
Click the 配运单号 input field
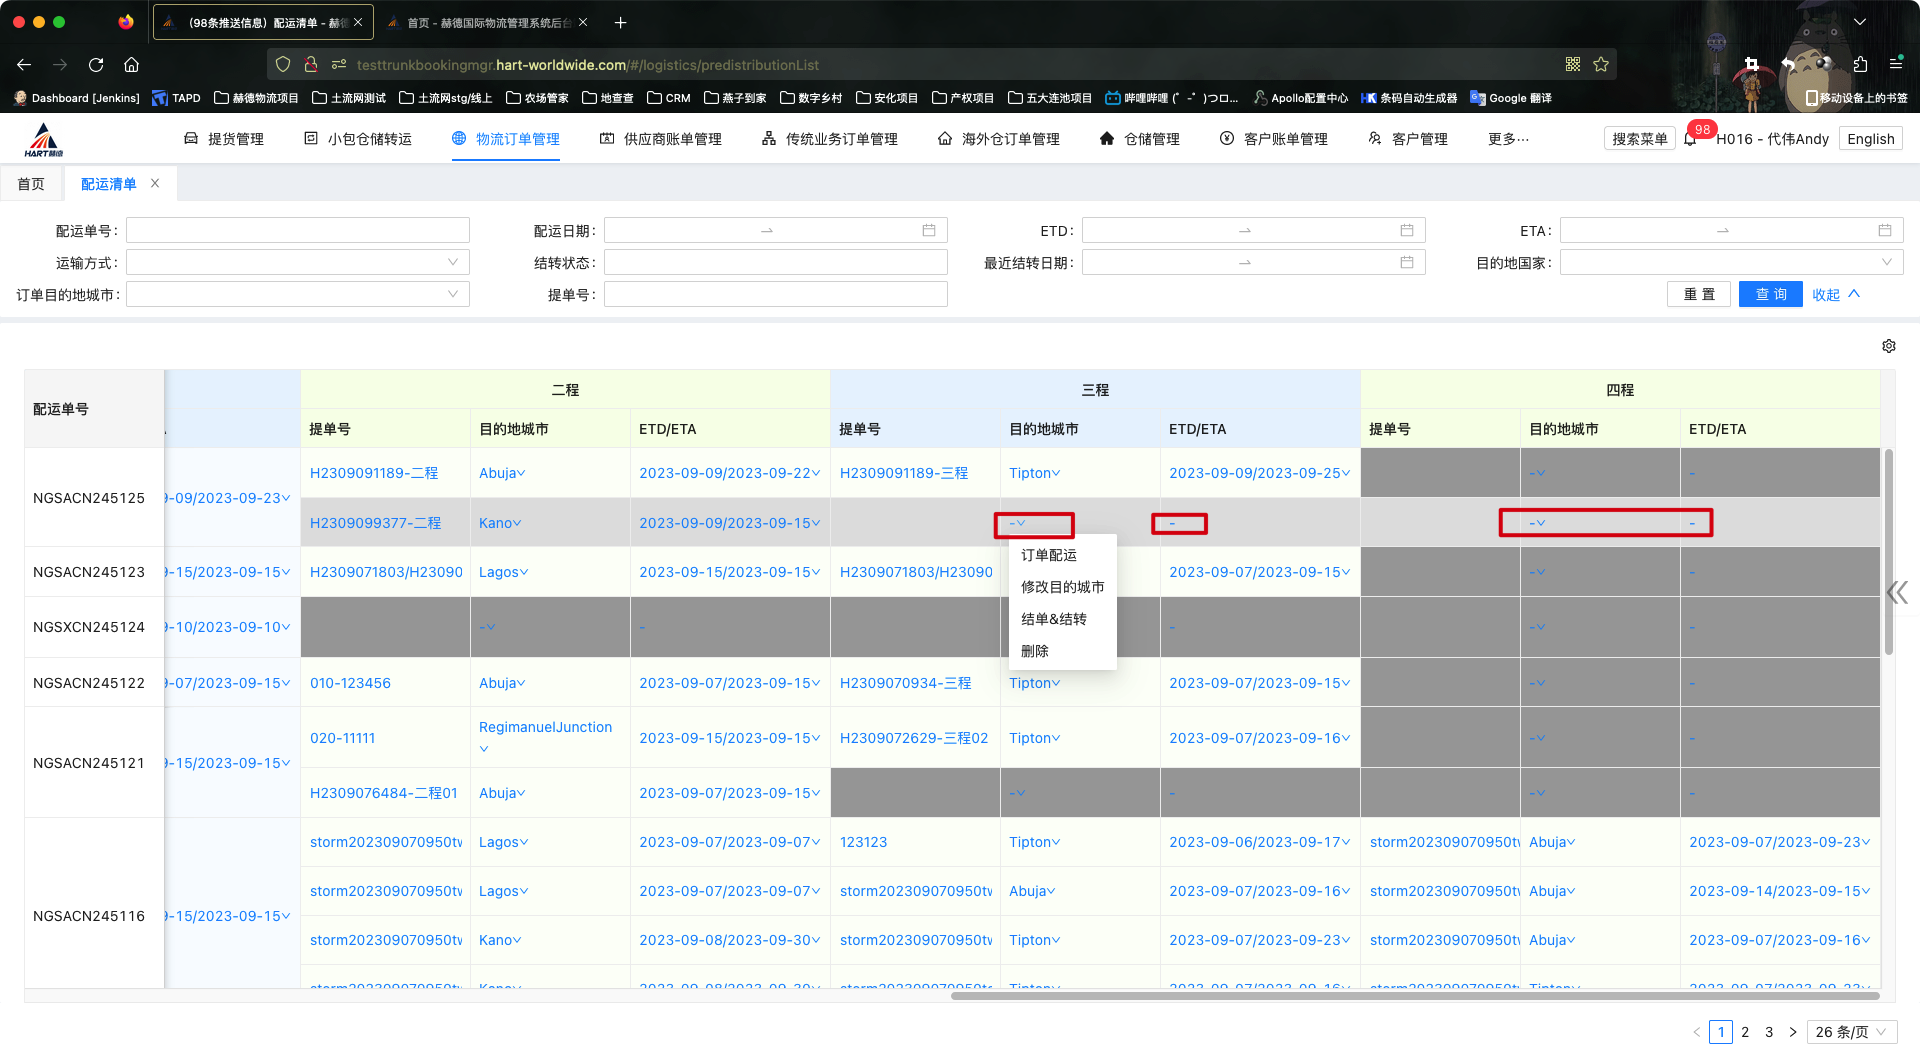click(x=297, y=231)
